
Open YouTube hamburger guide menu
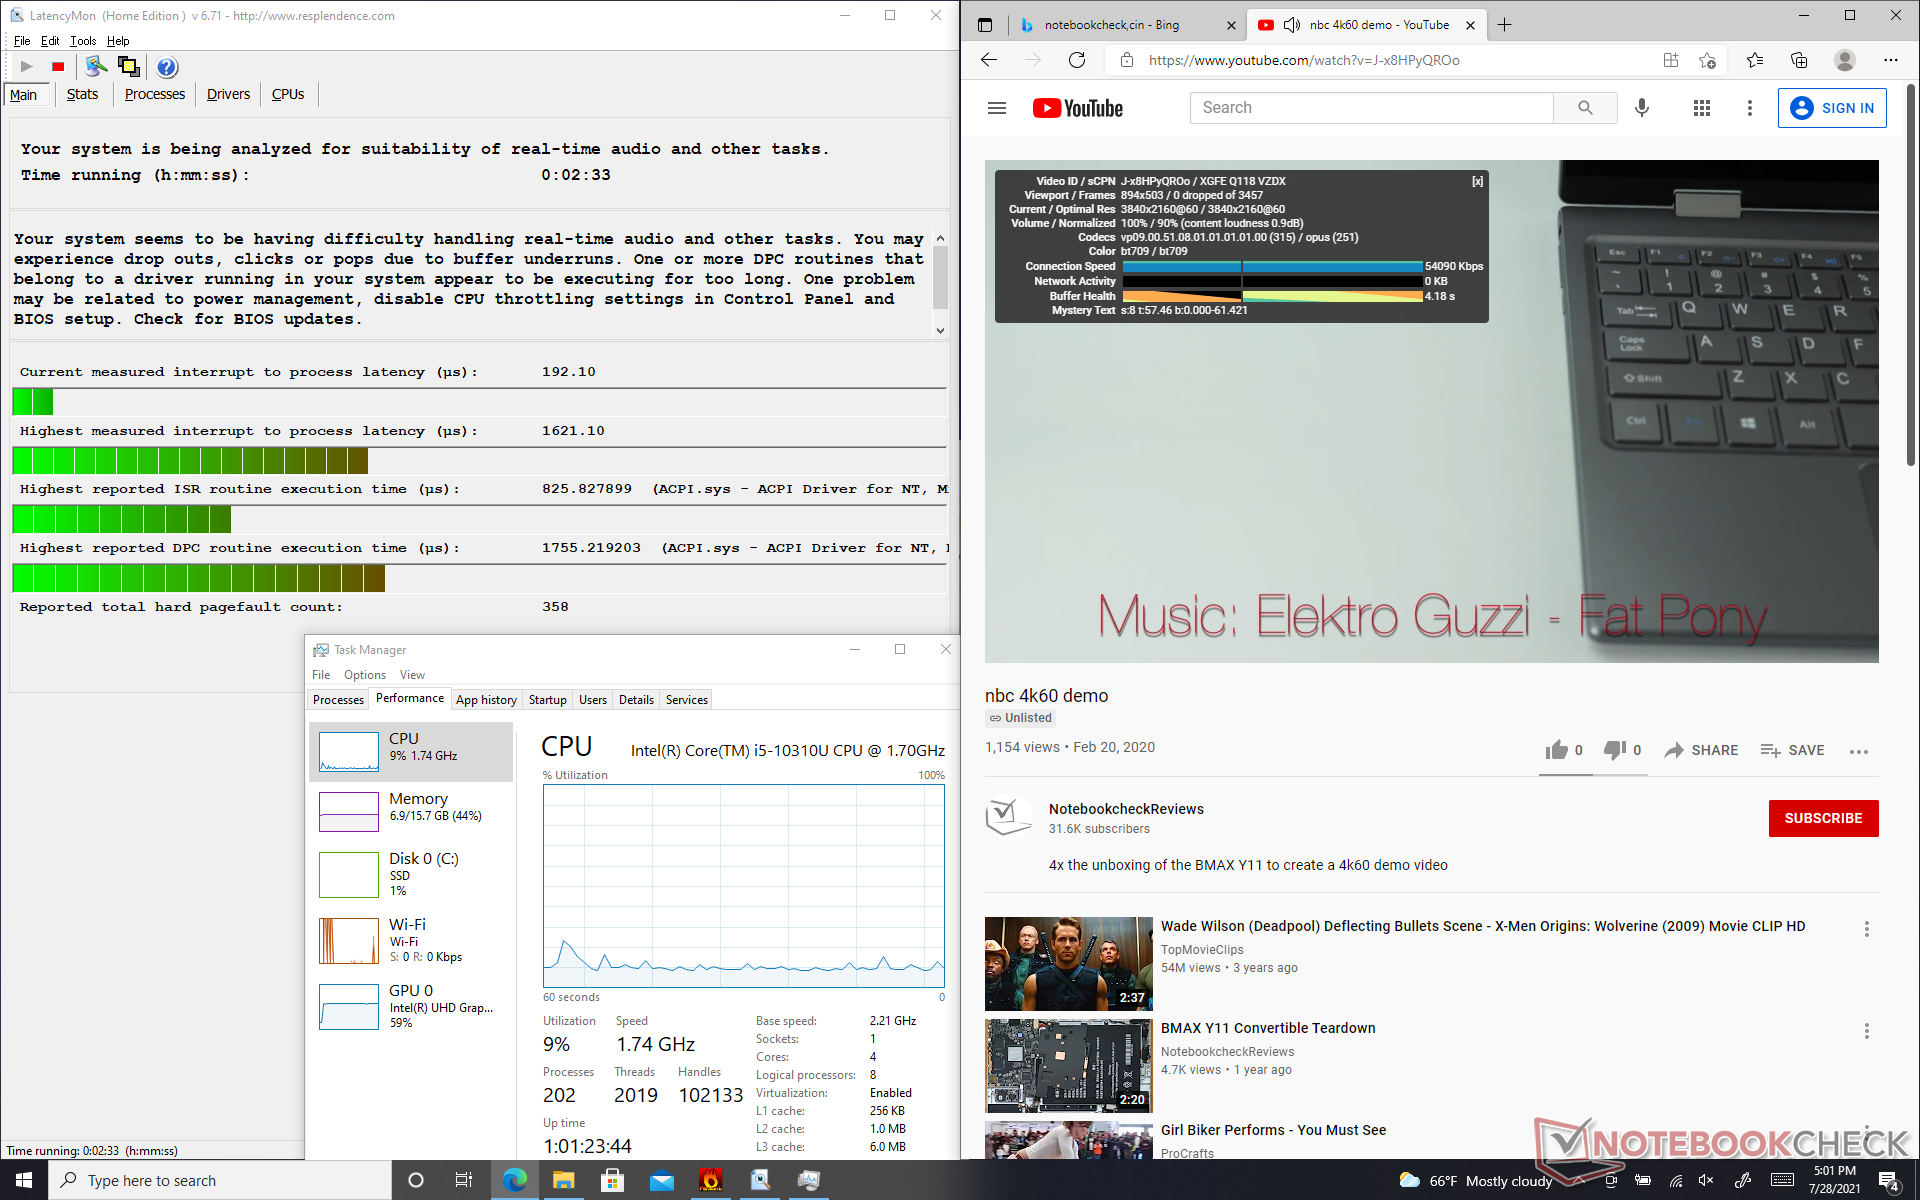tap(996, 108)
